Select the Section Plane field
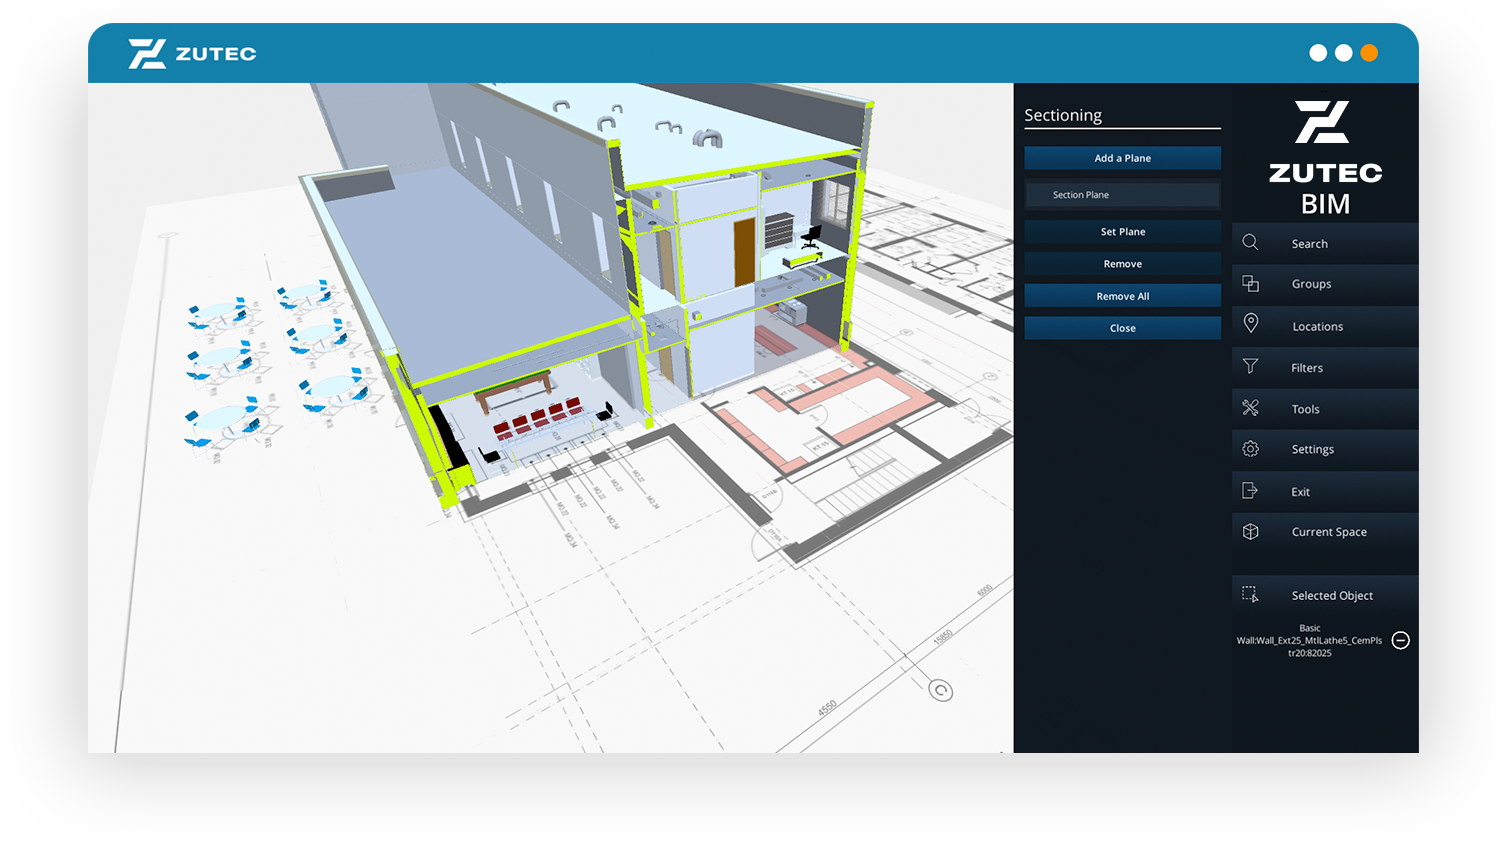Image resolution: width=1496 pixels, height=841 pixels. [x=1122, y=195]
